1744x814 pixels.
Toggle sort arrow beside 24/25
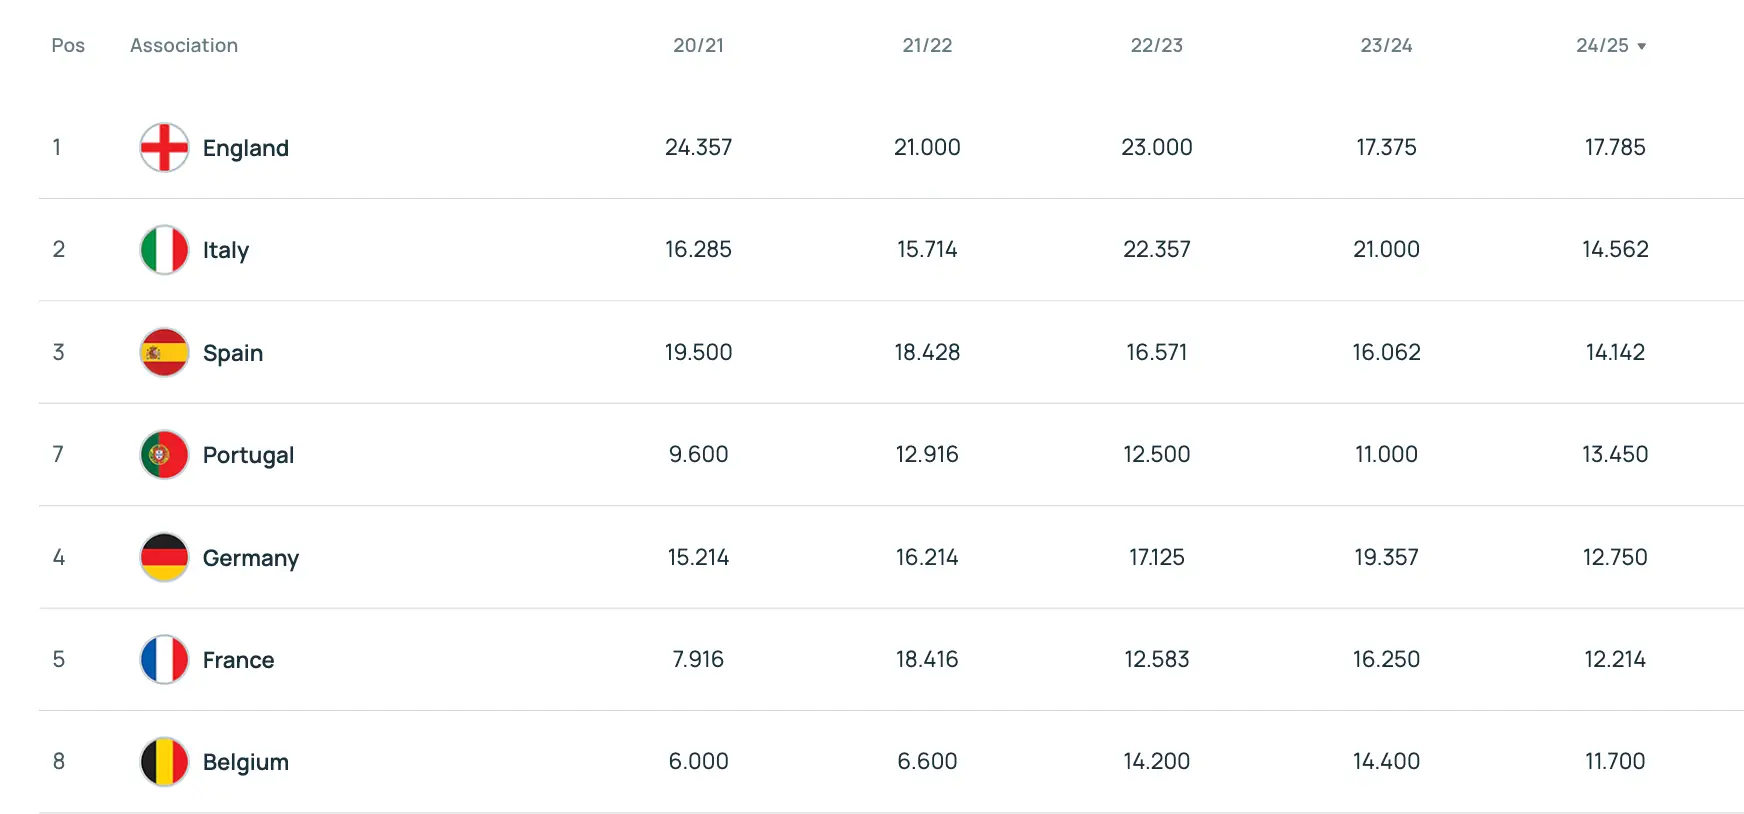(1641, 46)
